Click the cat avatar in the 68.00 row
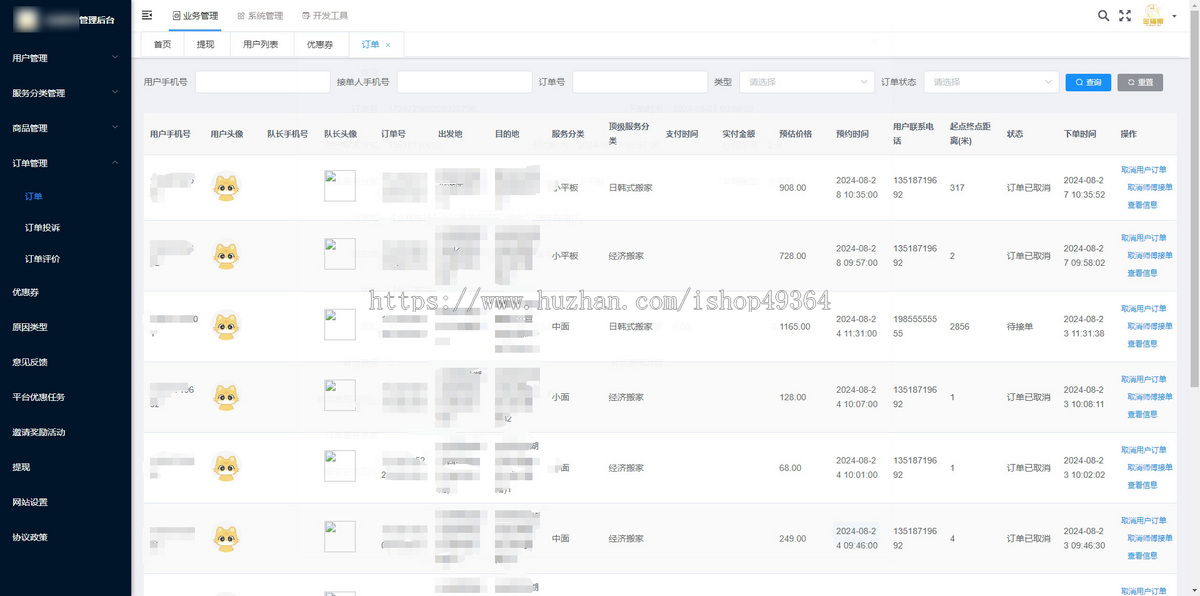 [227, 467]
